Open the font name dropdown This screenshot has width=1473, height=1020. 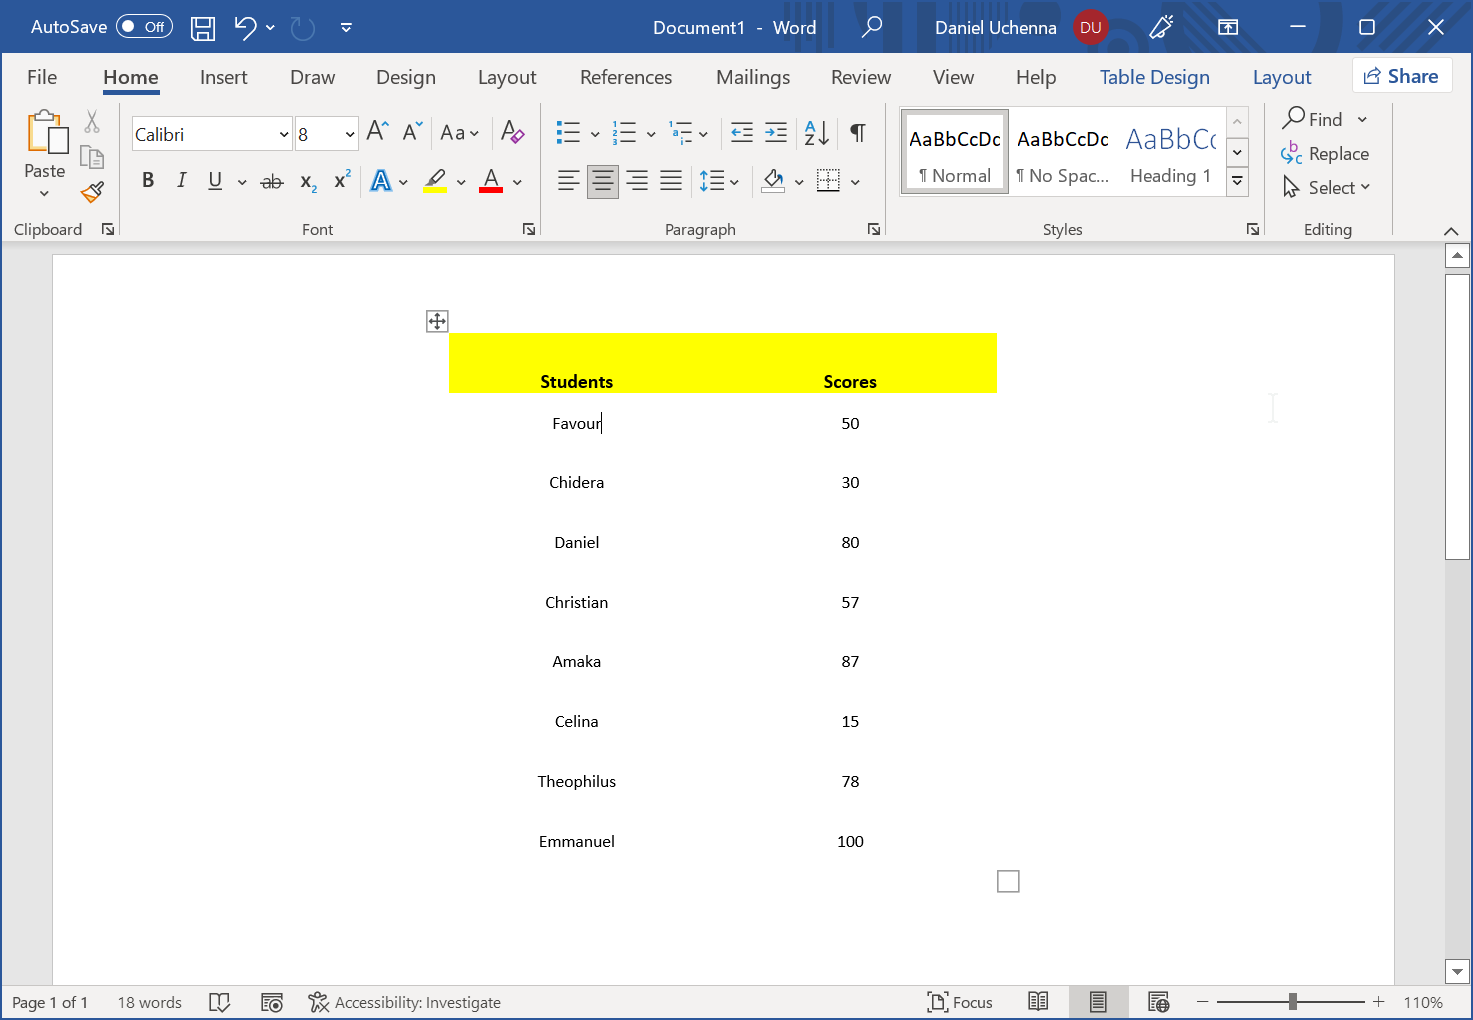tap(284, 133)
